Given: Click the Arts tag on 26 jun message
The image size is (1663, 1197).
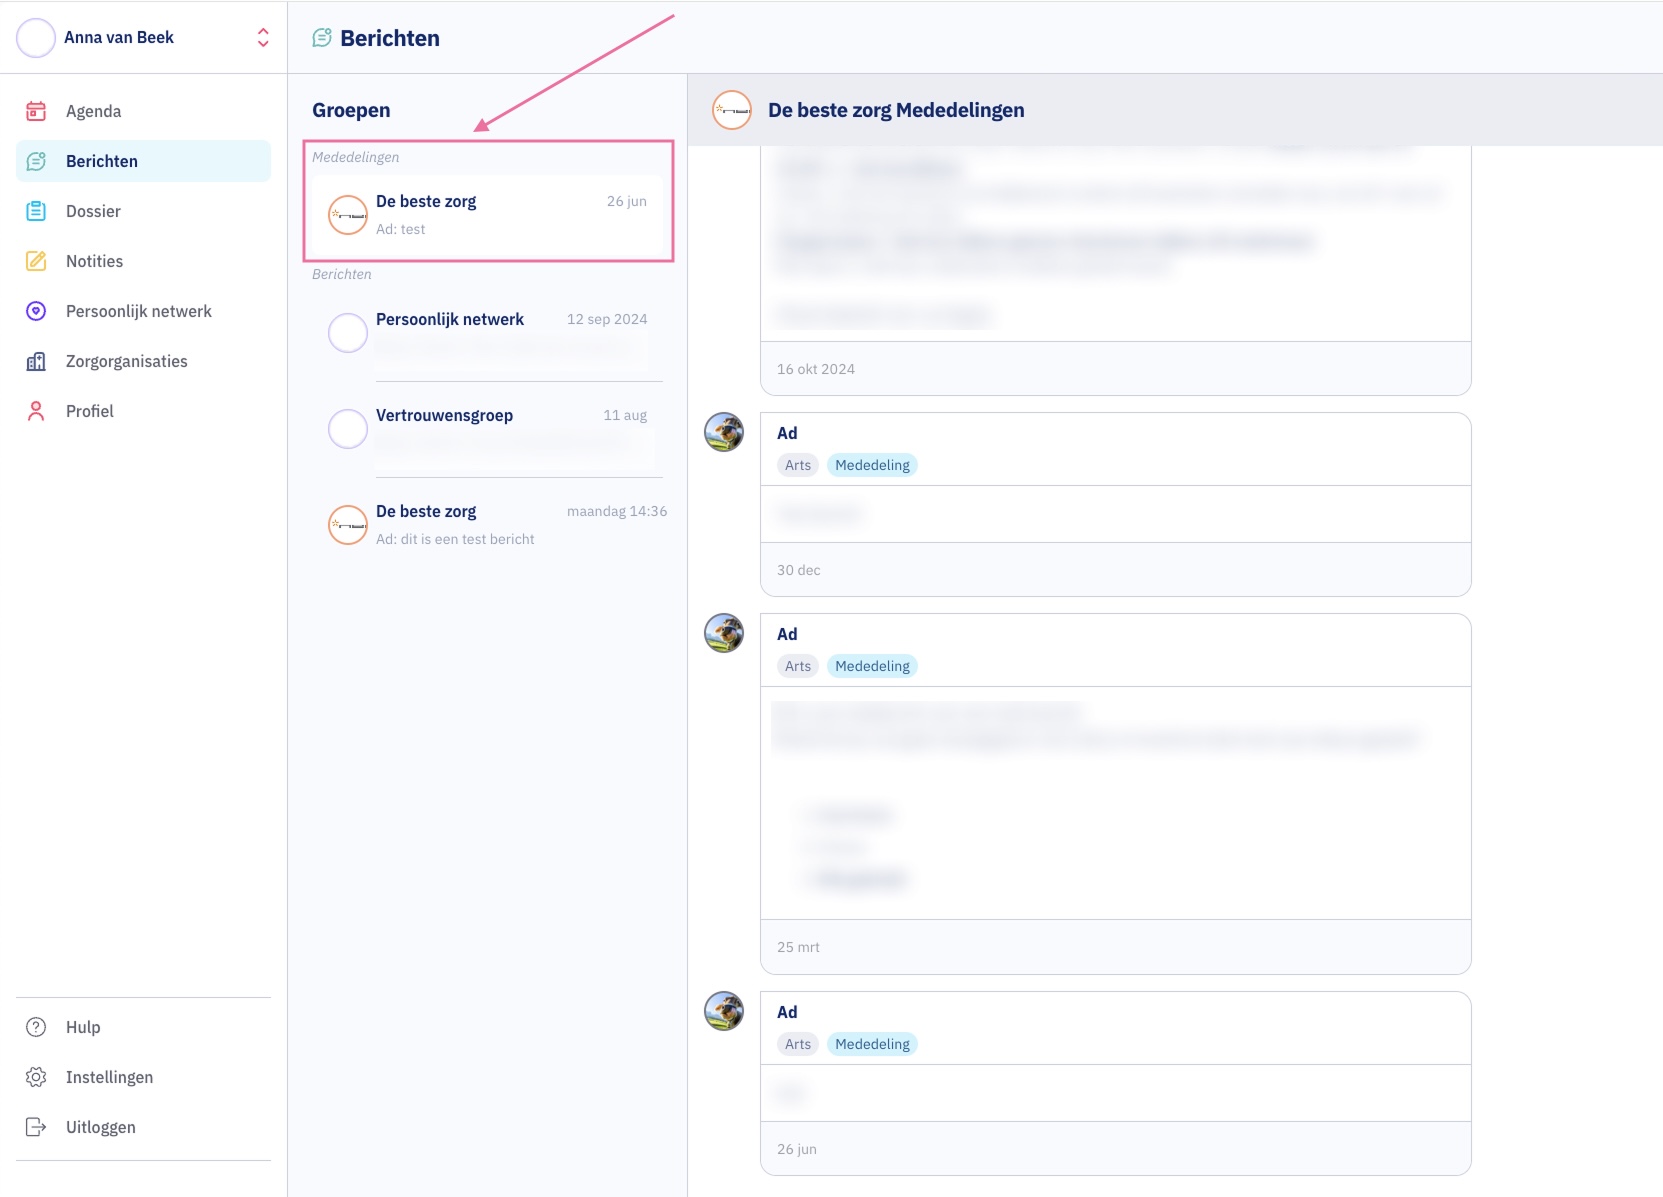Looking at the screenshot, I should point(798,1044).
